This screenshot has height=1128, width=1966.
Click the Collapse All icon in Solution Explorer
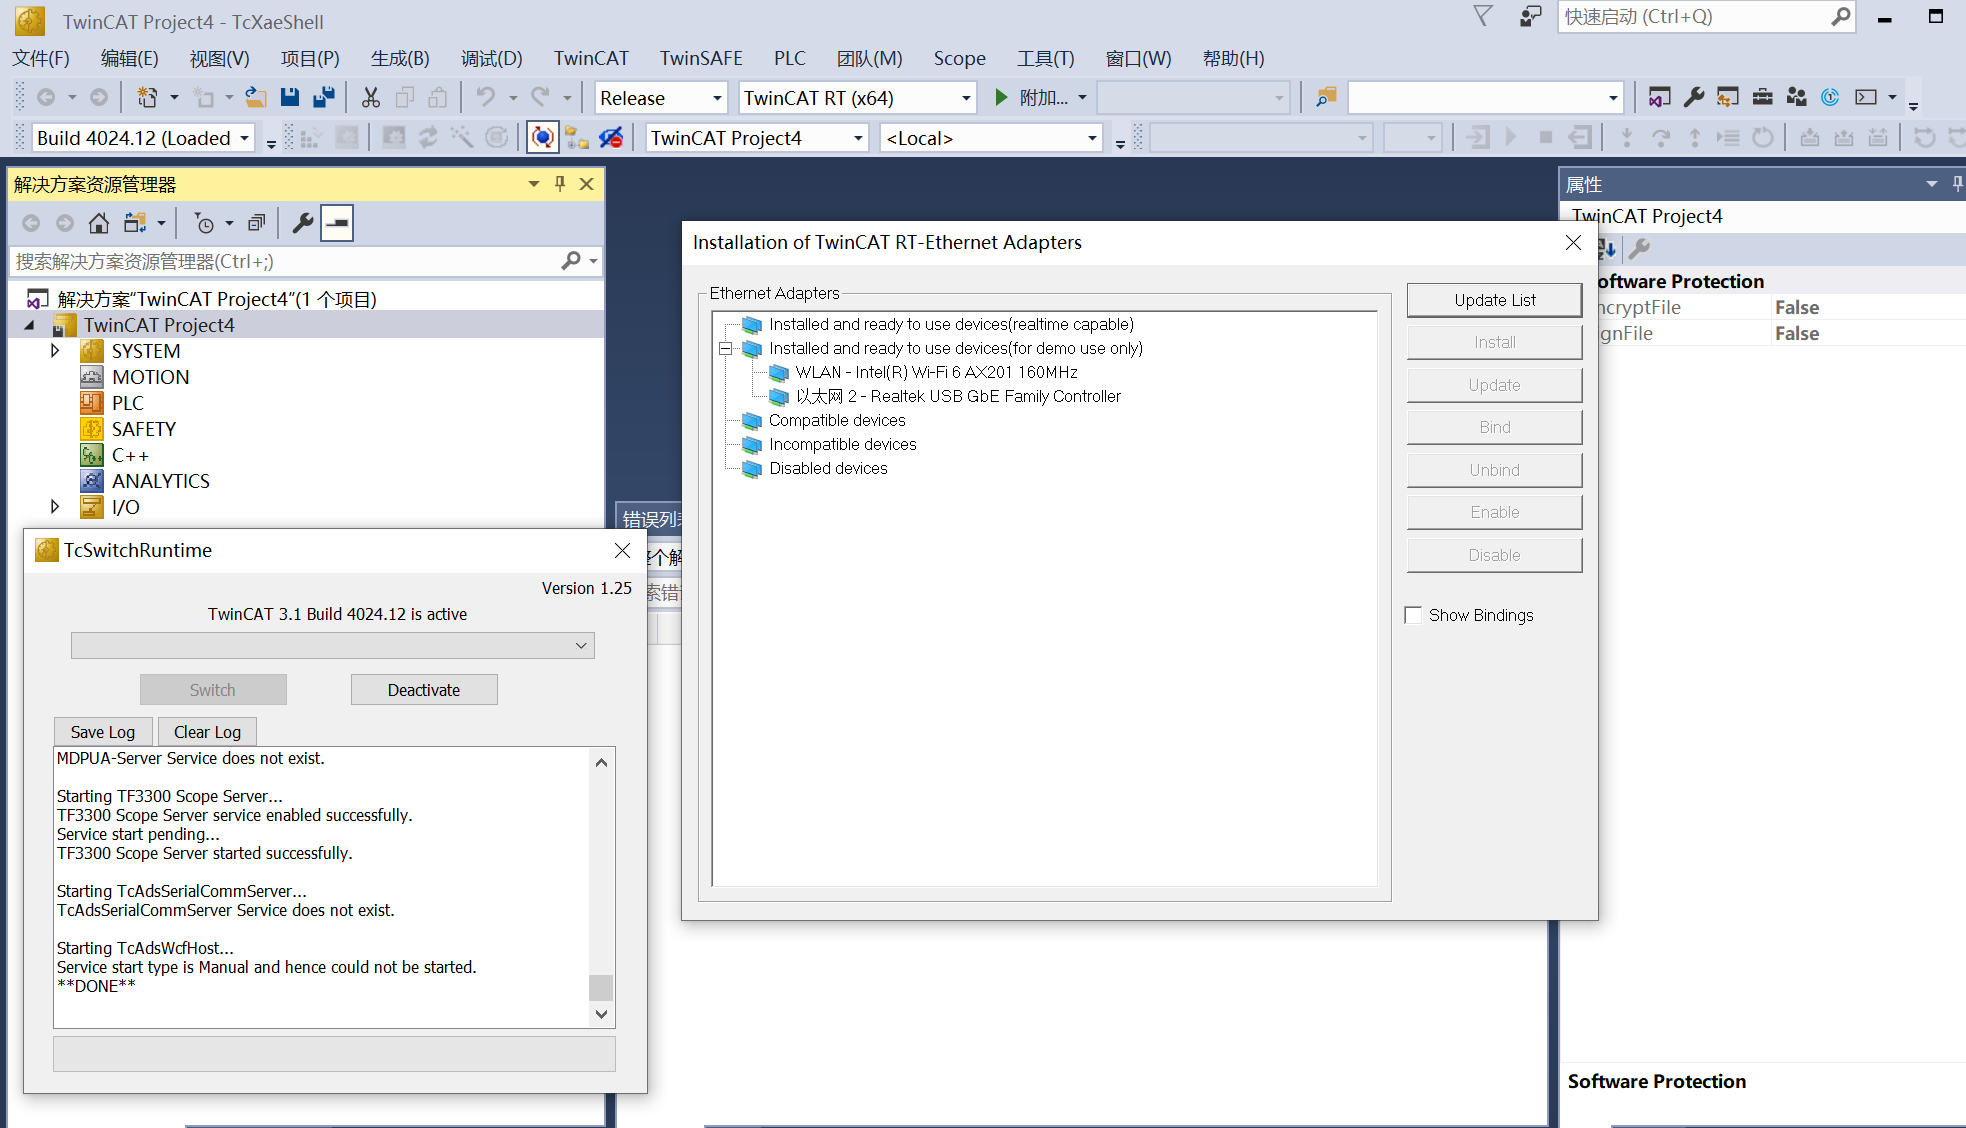point(257,223)
